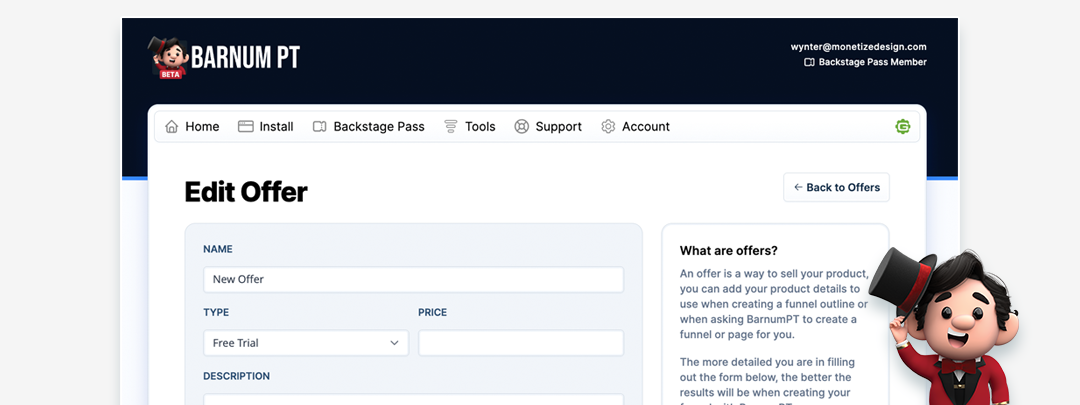Click the Support lifebuoy icon
This screenshot has width=1080, height=405.
(521, 127)
